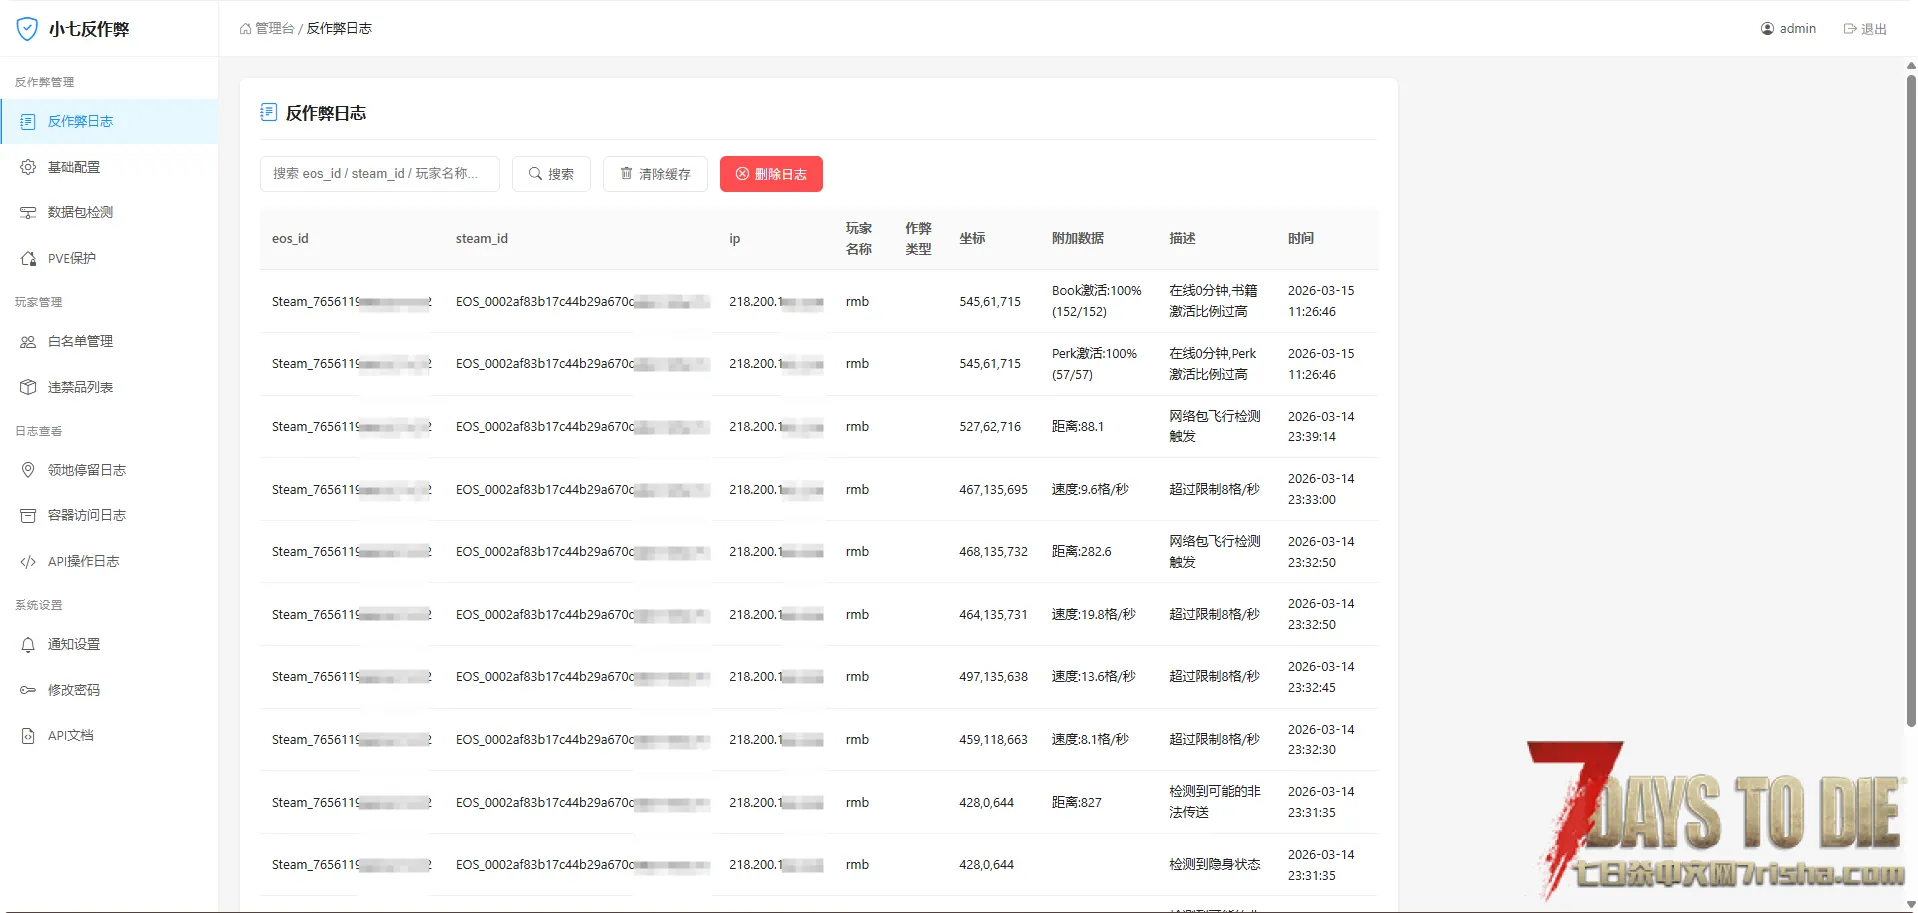This screenshot has width=1918, height=913.
Task: Focus the eos_id / steam_id search field
Action: point(379,174)
